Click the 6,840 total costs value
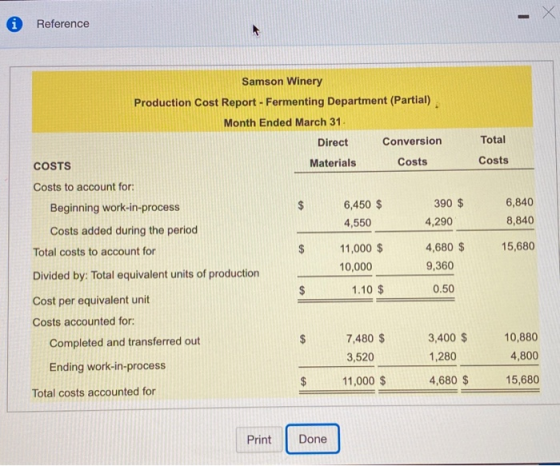Viewport: 560px width, 466px height. 520,202
